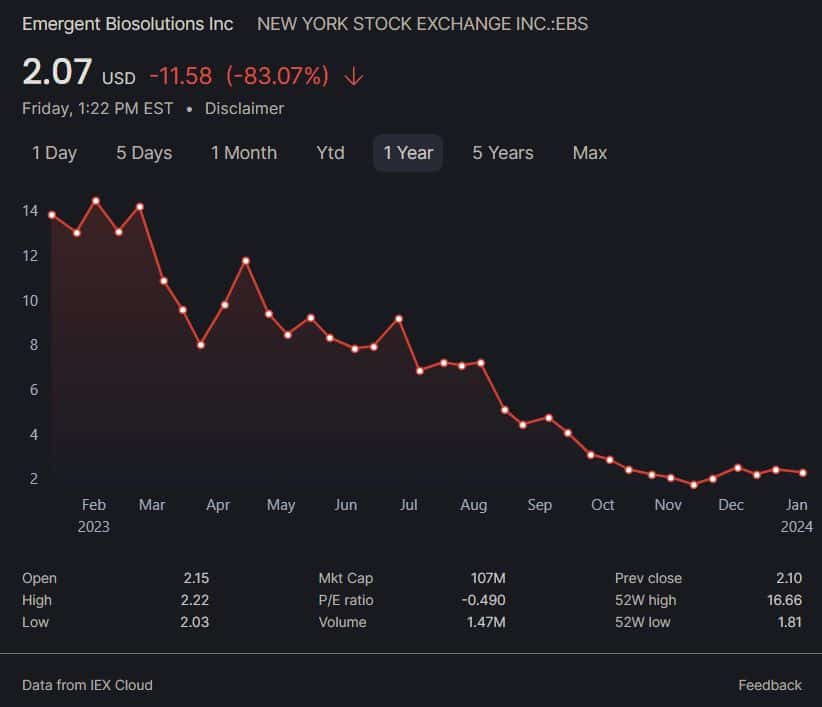Switch to the 5 Days range
The height and width of the screenshot is (707, 822).
click(144, 153)
